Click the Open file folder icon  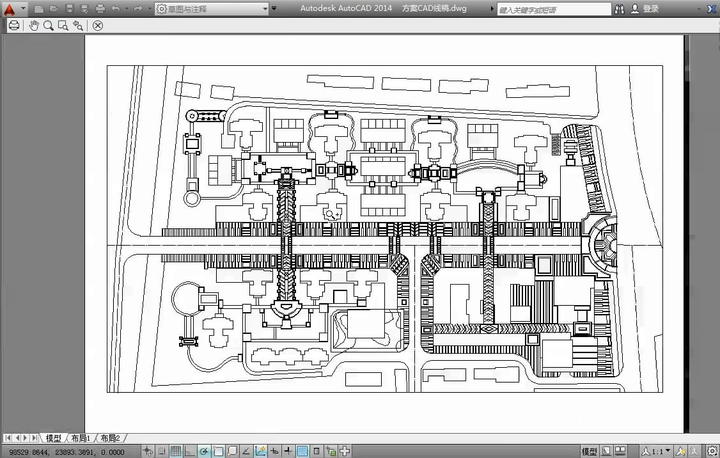pyautogui.click(x=54, y=9)
